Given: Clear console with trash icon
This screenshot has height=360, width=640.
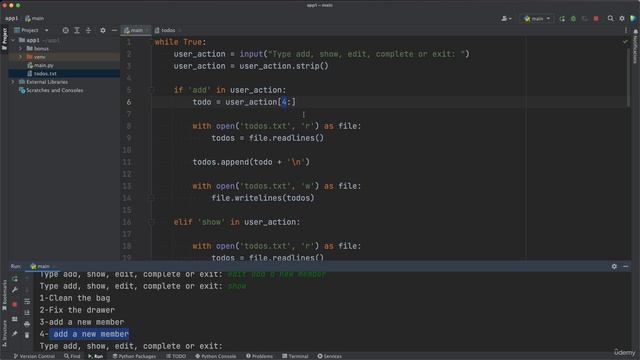Looking at the screenshot, I should coord(27,335).
